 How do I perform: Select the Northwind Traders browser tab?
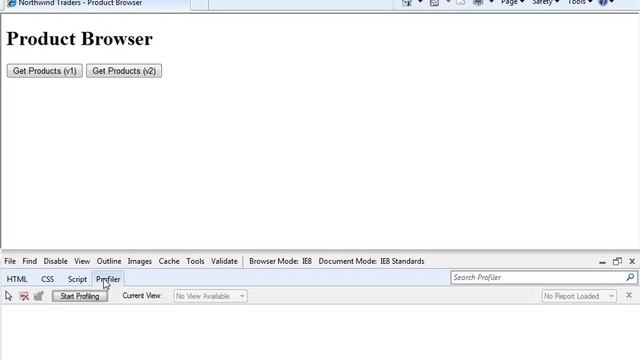pos(96,3)
